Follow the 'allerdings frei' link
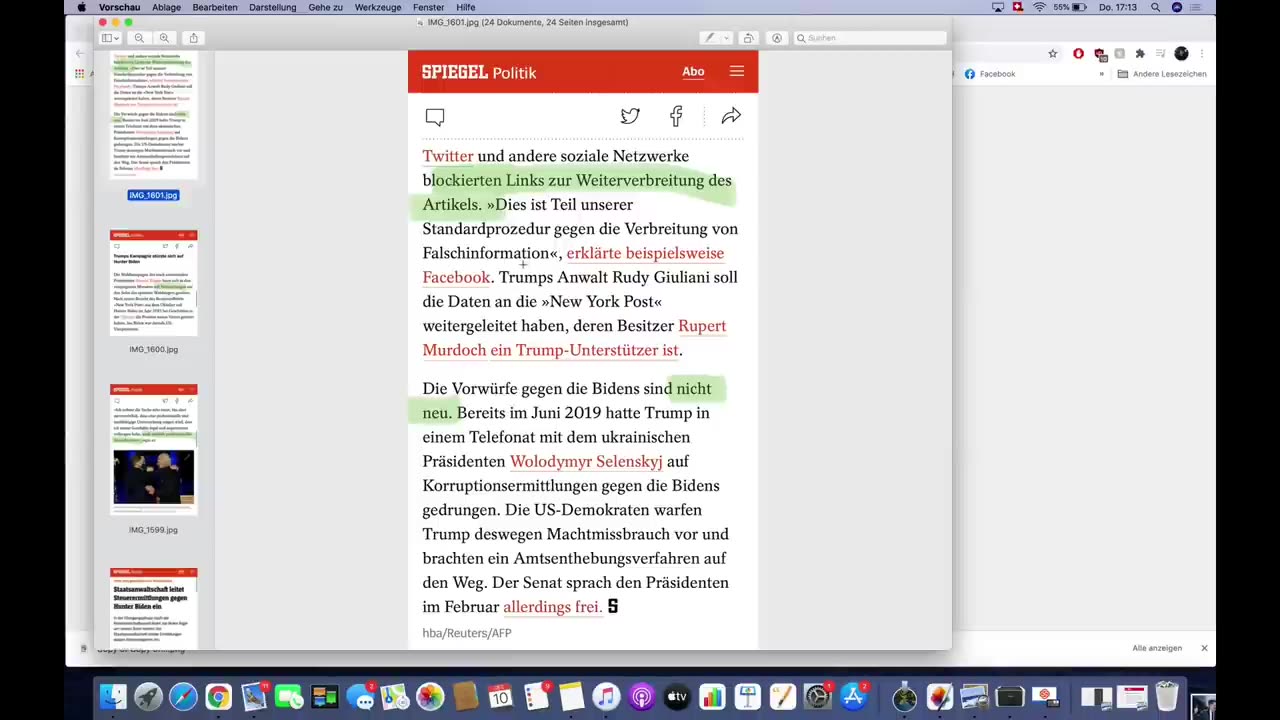 click(552, 607)
